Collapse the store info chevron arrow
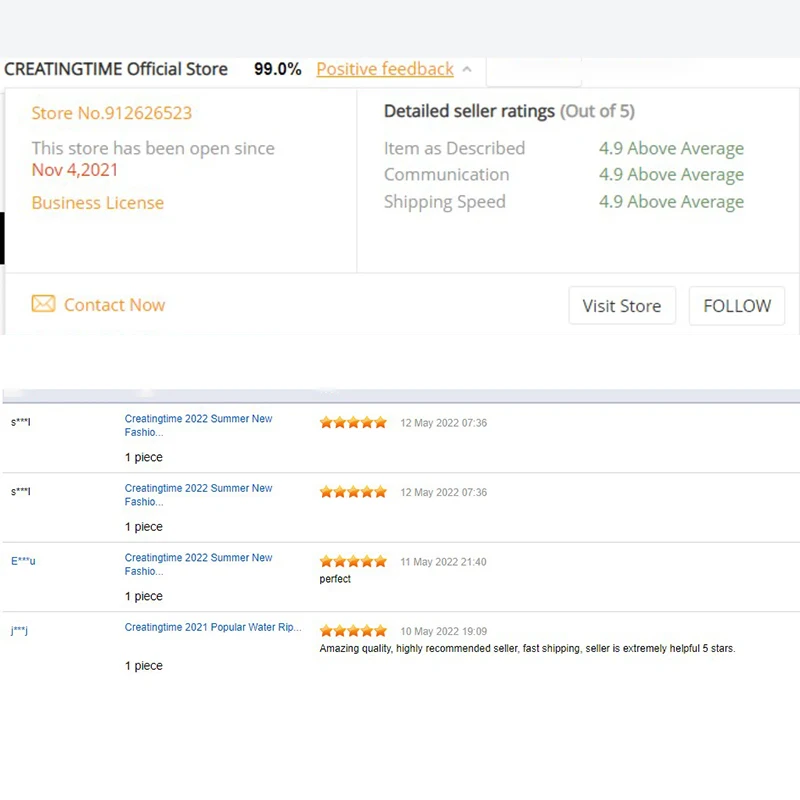Viewport: 800px width, 800px height. click(x=467, y=69)
